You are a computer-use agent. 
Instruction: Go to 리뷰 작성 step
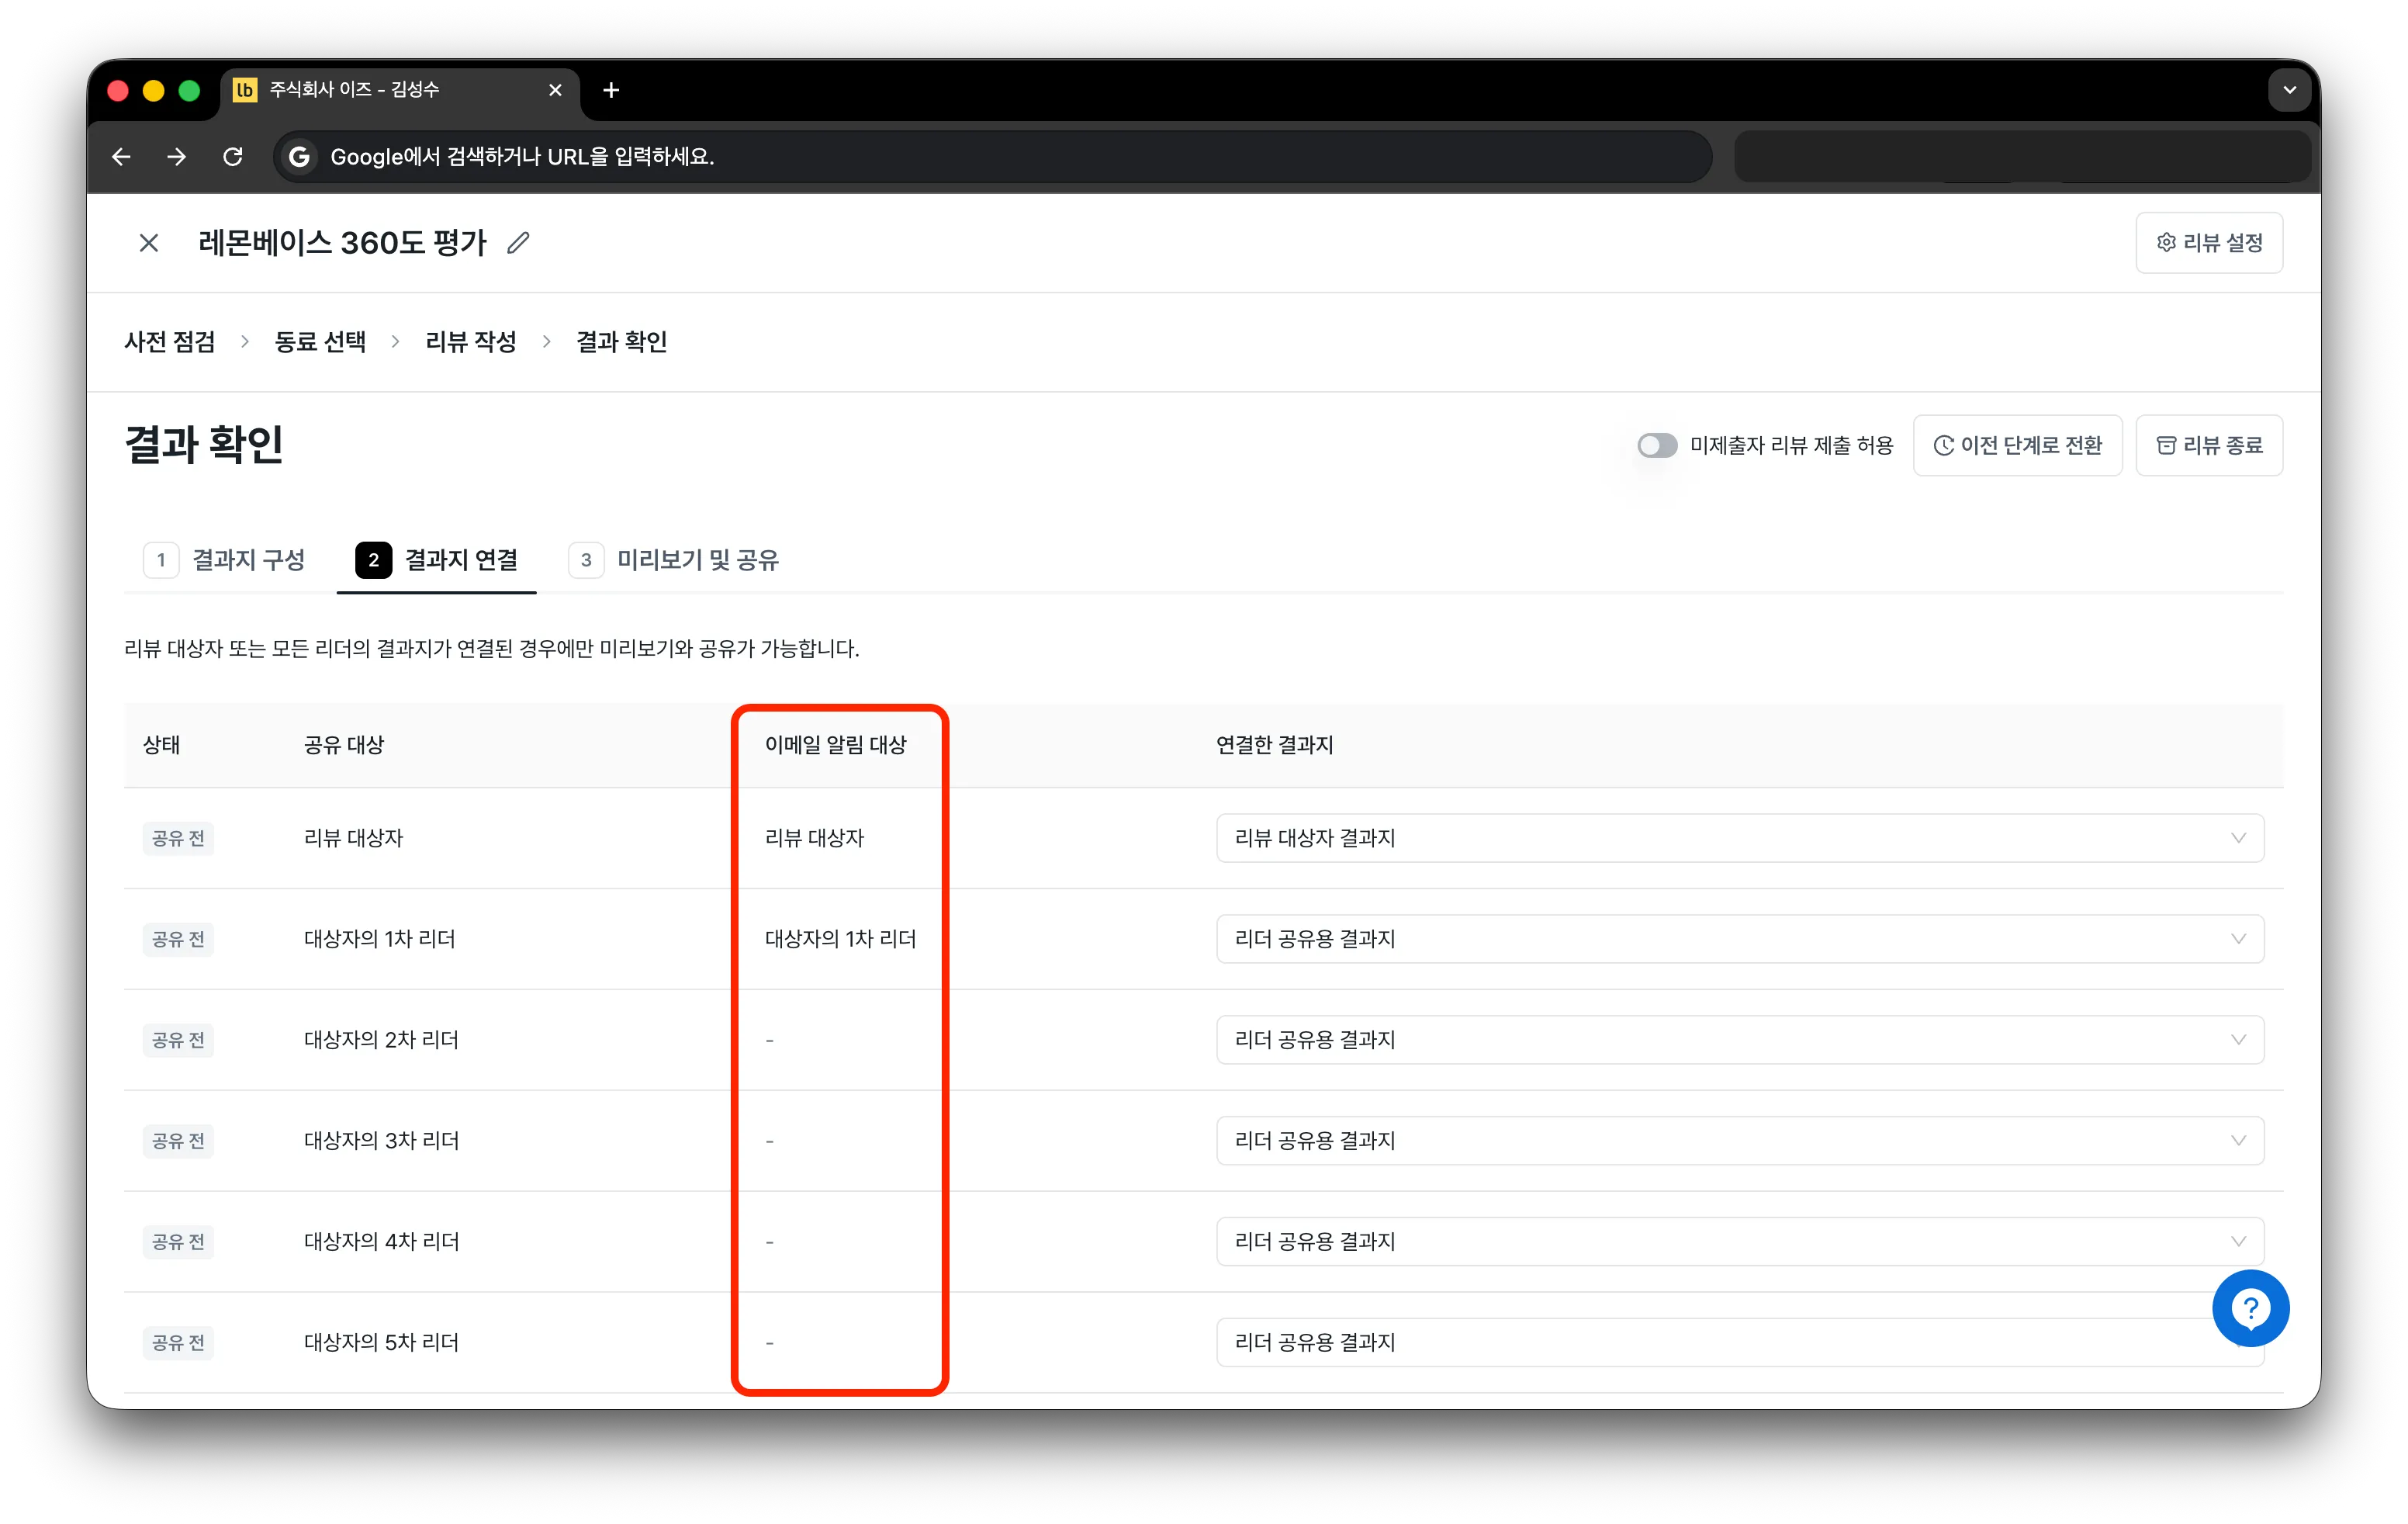471,342
